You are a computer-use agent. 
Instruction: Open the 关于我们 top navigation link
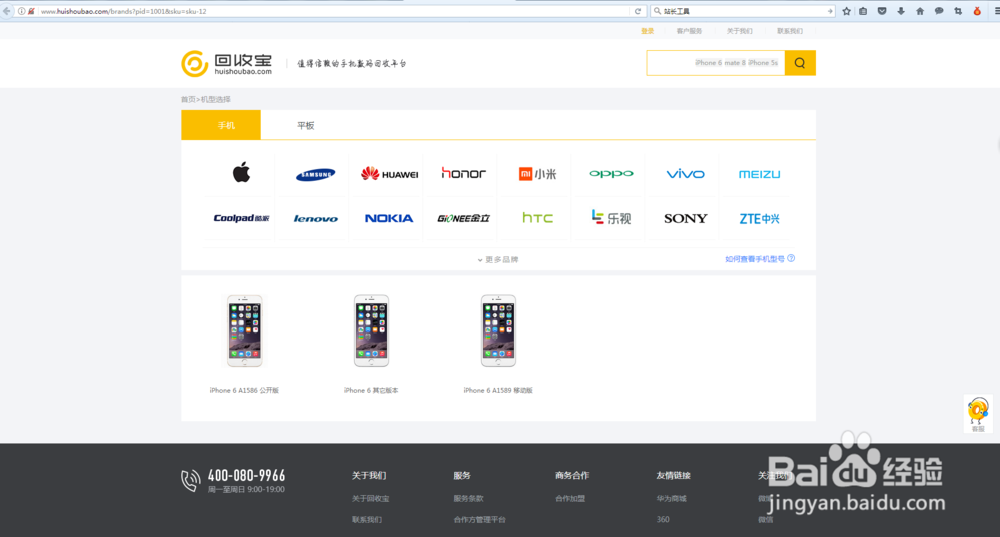click(740, 31)
